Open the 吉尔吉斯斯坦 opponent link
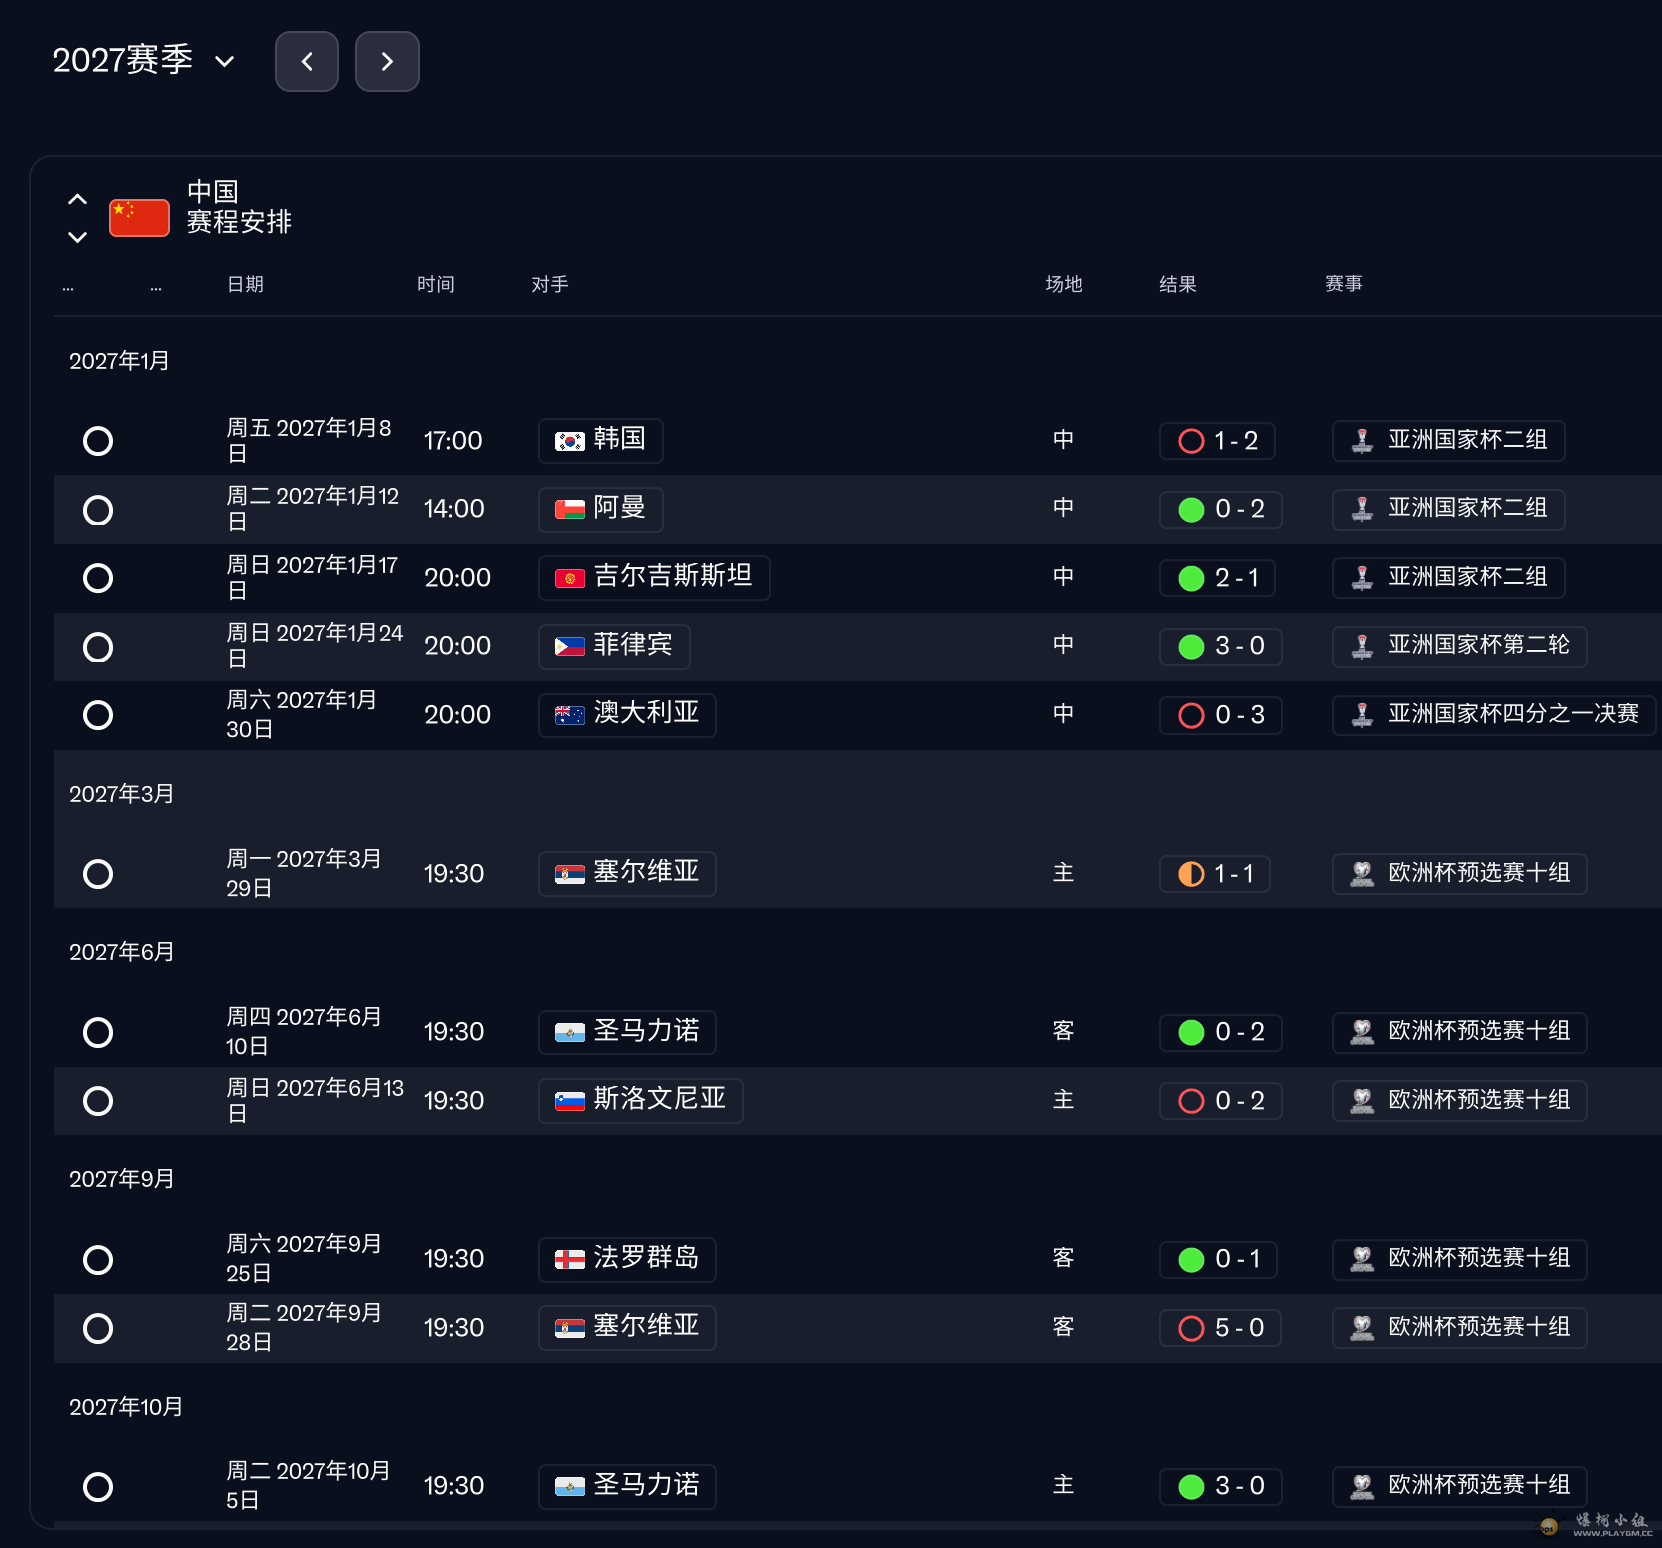Screen dimensions: 1662x1548 (654, 578)
